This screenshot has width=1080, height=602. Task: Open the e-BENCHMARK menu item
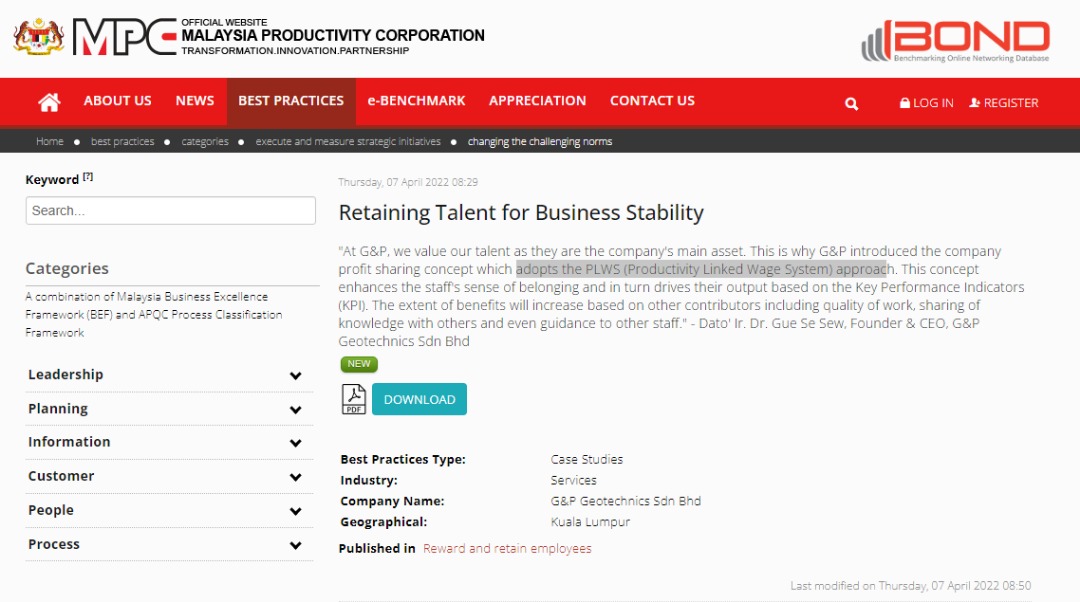(x=416, y=101)
